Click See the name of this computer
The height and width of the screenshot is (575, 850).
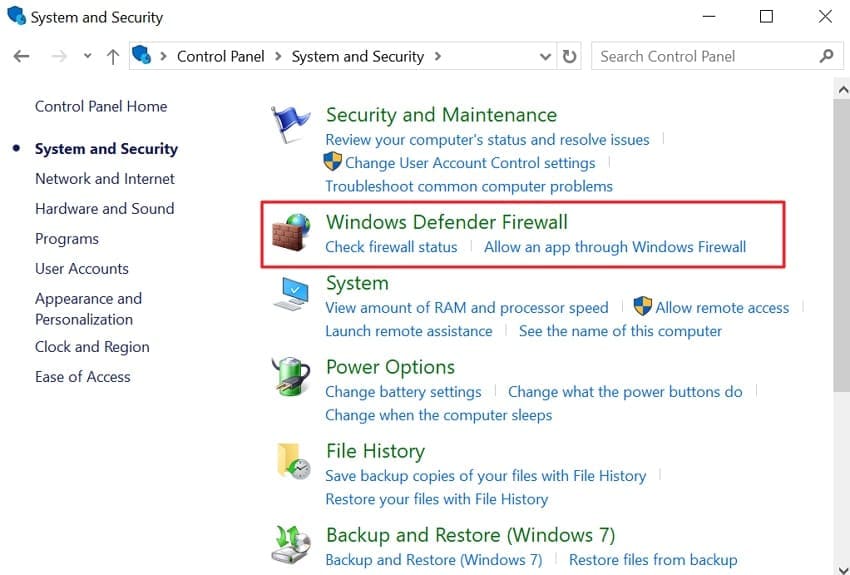[x=620, y=331]
